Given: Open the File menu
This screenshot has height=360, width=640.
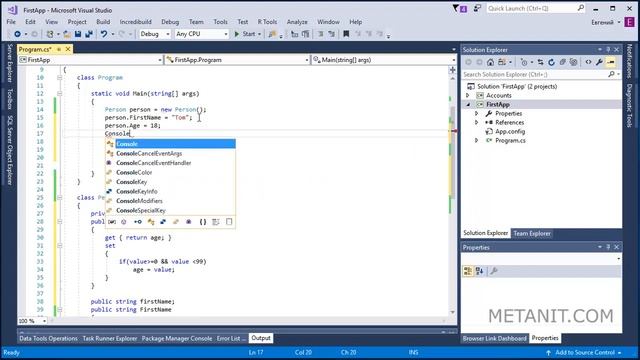Looking at the screenshot, I should [x=11, y=22].
